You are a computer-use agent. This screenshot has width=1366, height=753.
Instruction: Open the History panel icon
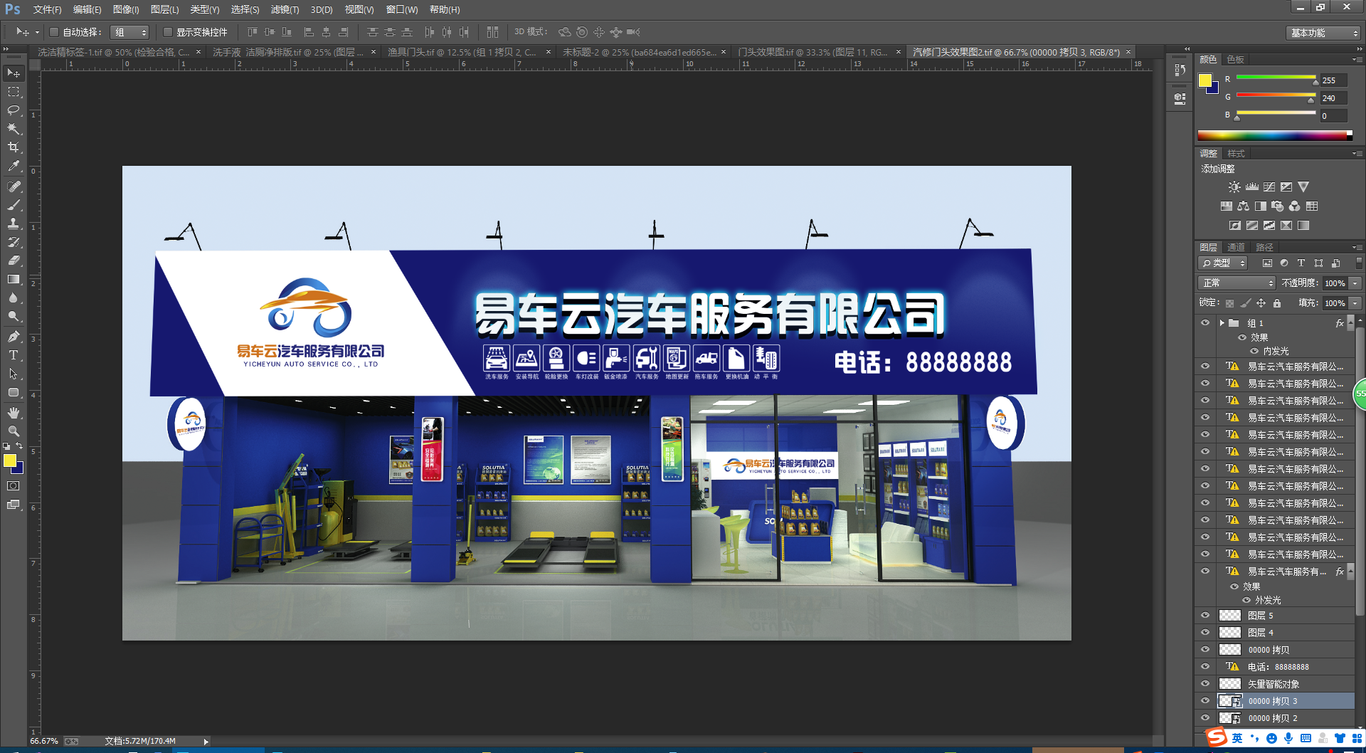[x=1180, y=70]
